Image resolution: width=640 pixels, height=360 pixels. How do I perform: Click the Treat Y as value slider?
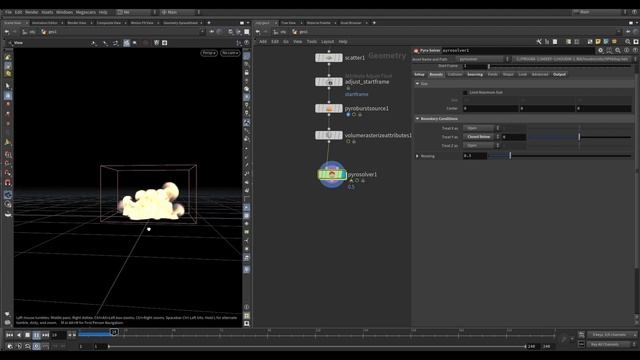tap(580, 137)
